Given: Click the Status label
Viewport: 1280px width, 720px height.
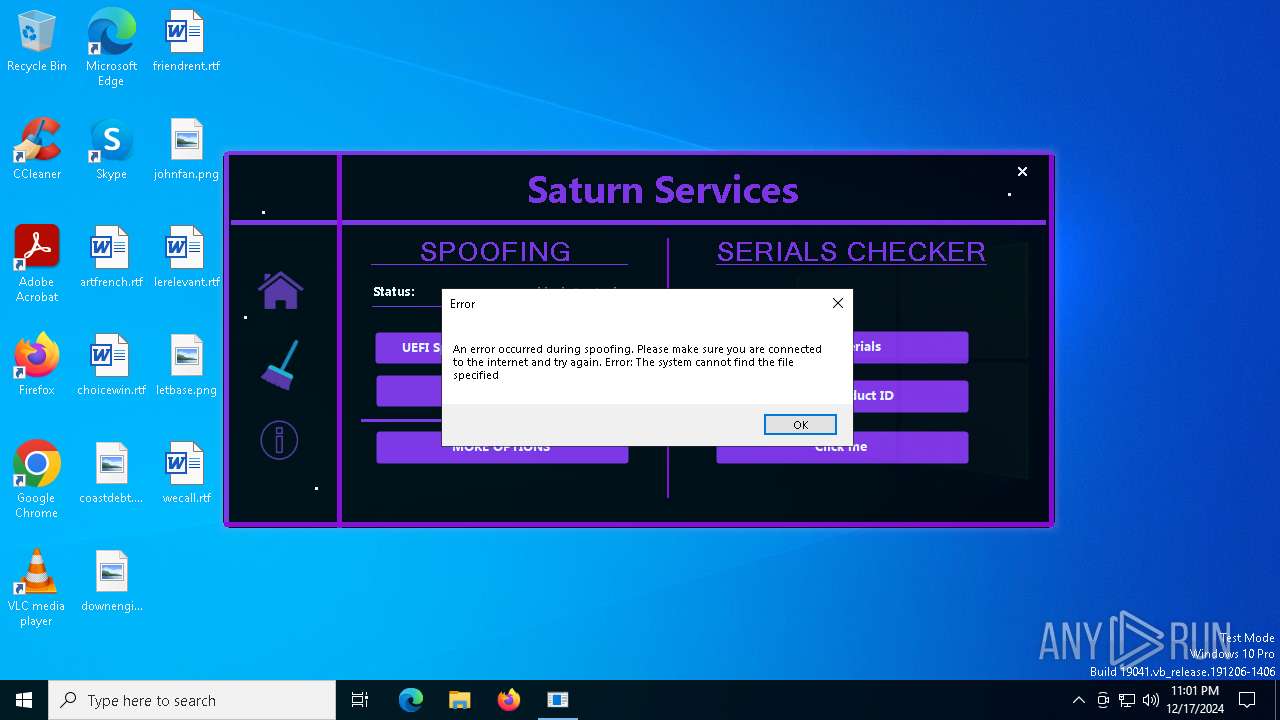Looking at the screenshot, I should 394,292.
